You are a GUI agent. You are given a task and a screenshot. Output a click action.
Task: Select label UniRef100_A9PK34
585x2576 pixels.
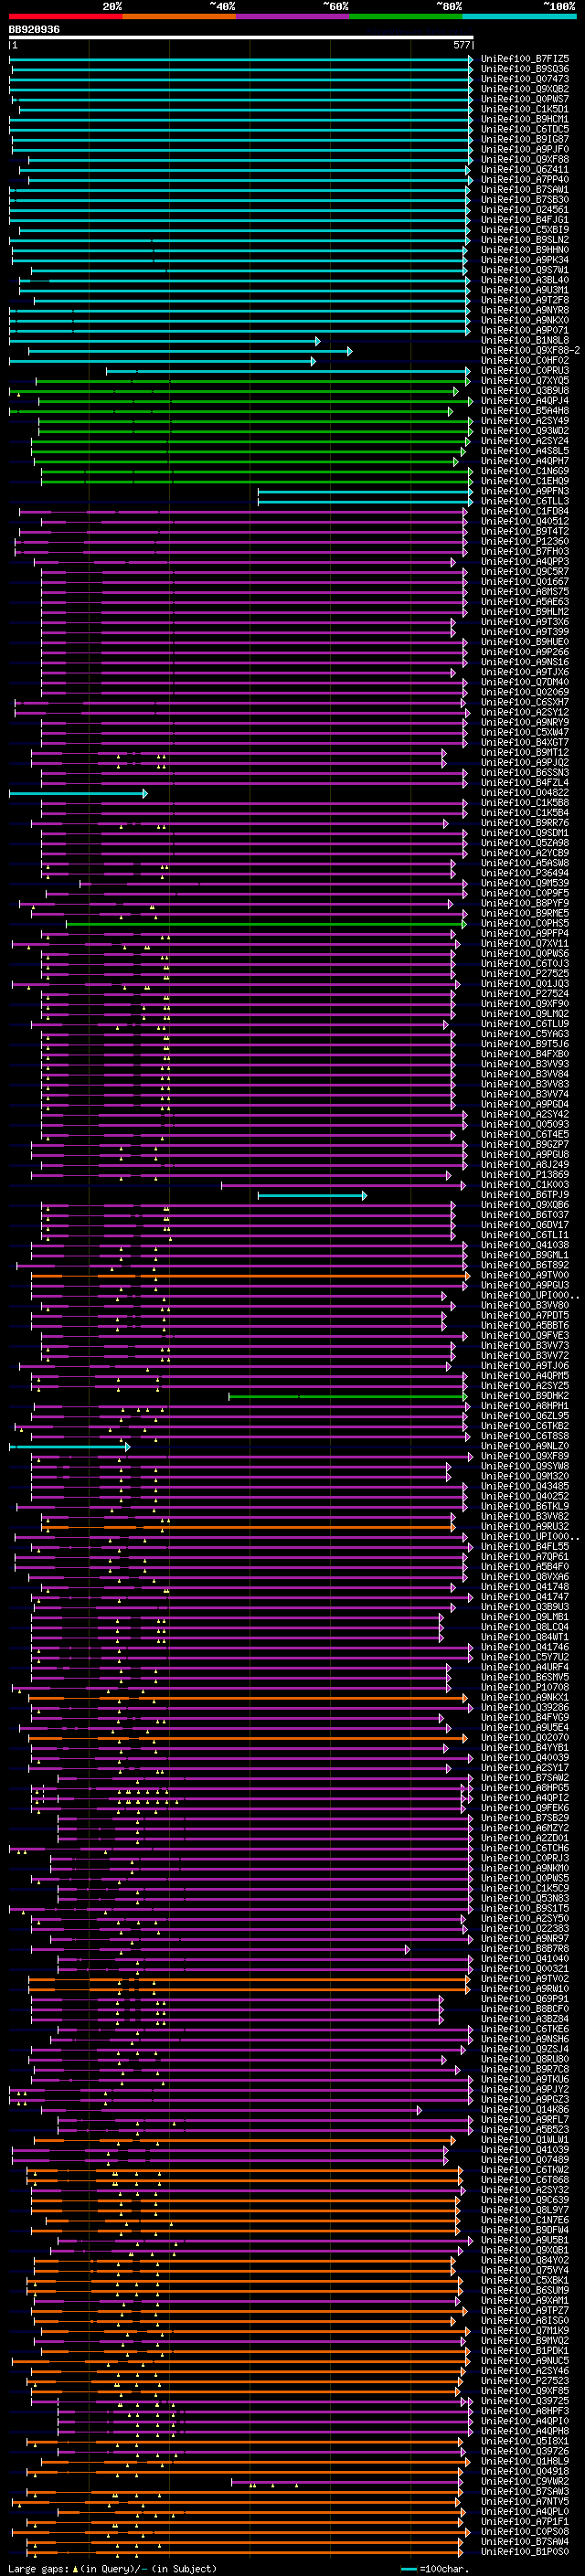point(525,260)
